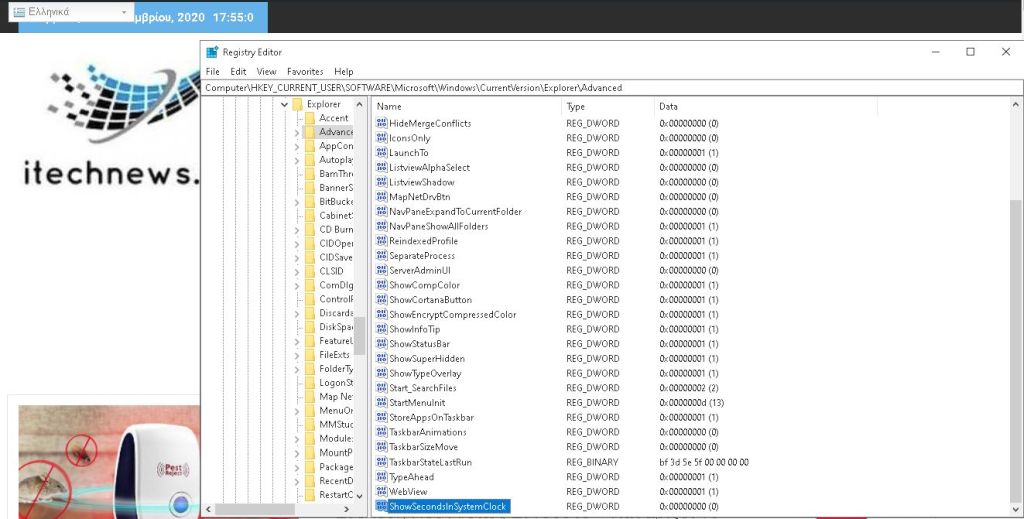Click the WebView value icon
This screenshot has height=519, width=1024.
coord(382,491)
